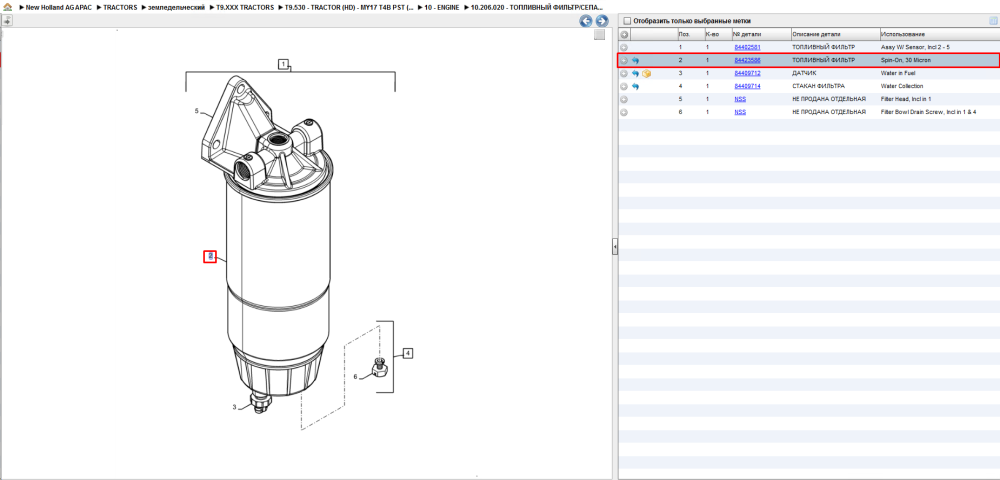Viewport: 1000px width, 480px height.
Task: Click the plus icon in the table header
Action: tap(624, 34)
